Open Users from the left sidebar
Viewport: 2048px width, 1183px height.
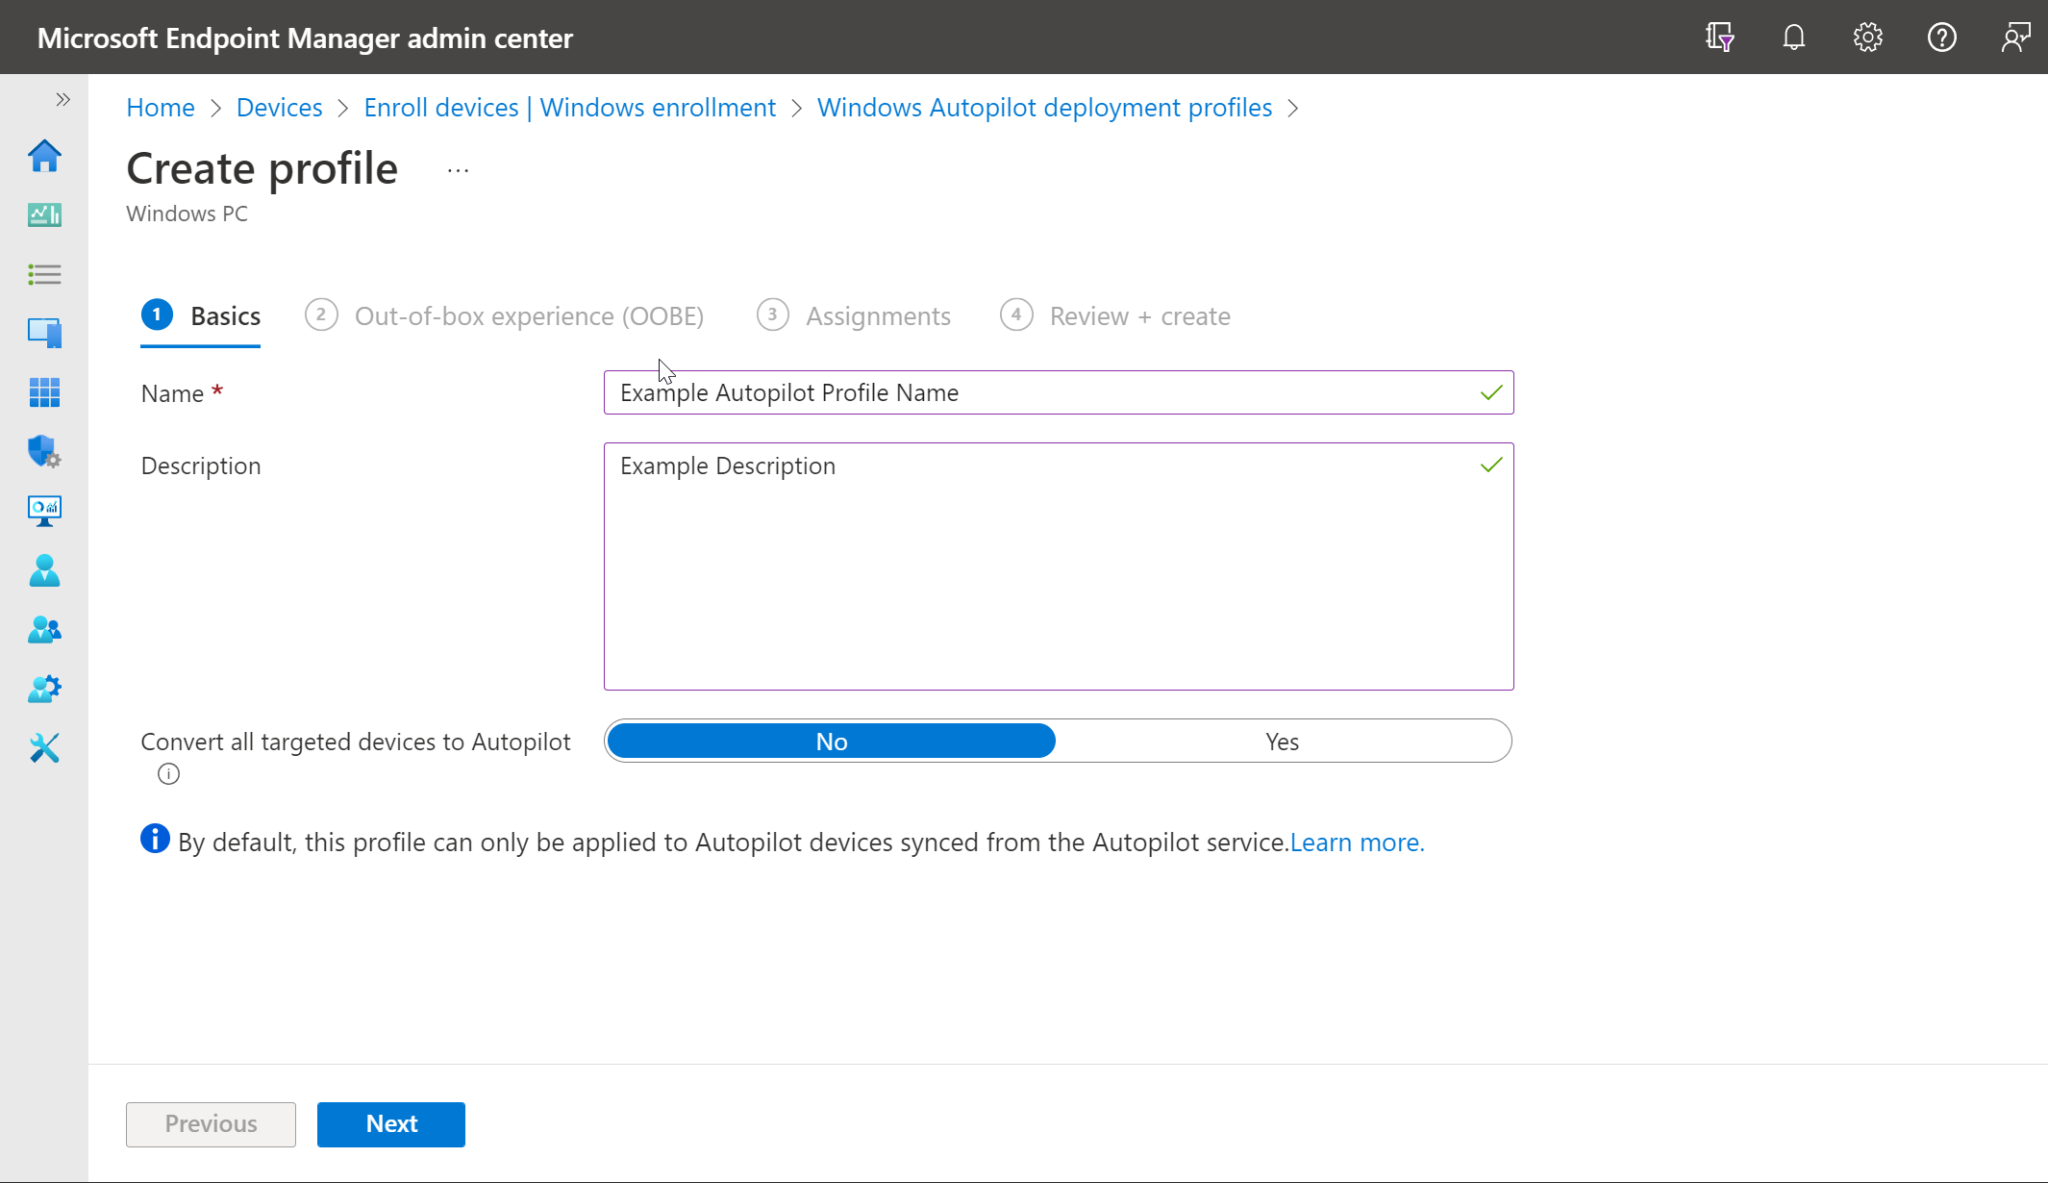click(44, 570)
